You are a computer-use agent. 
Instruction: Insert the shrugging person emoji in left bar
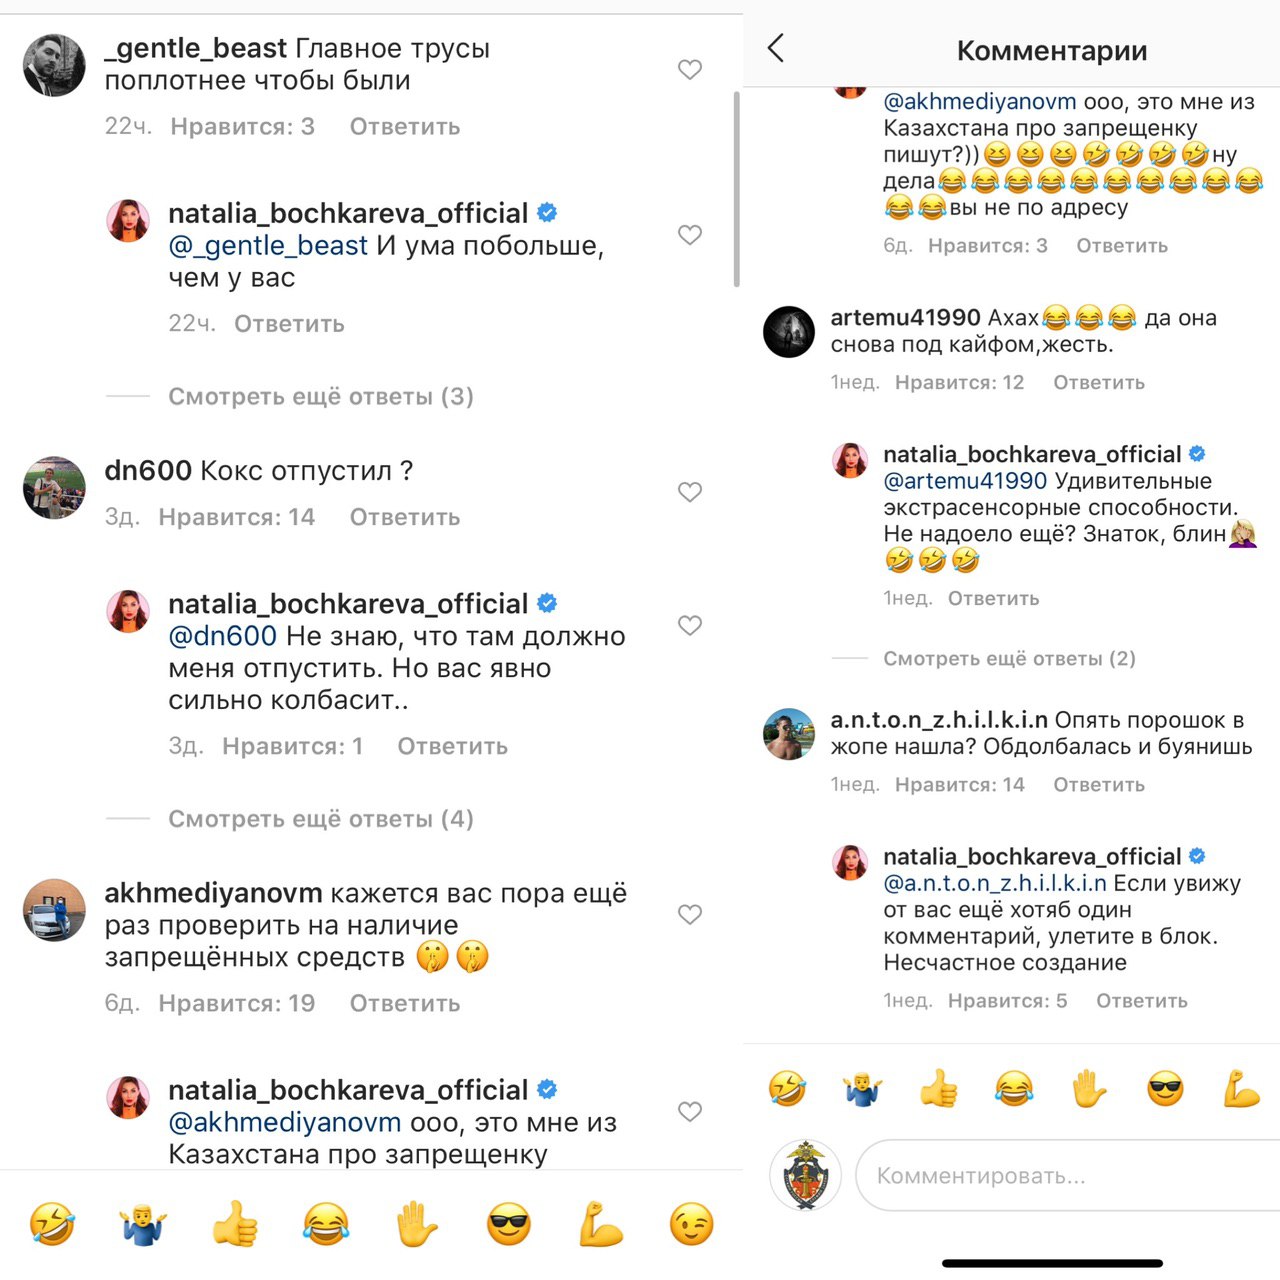(x=144, y=1224)
